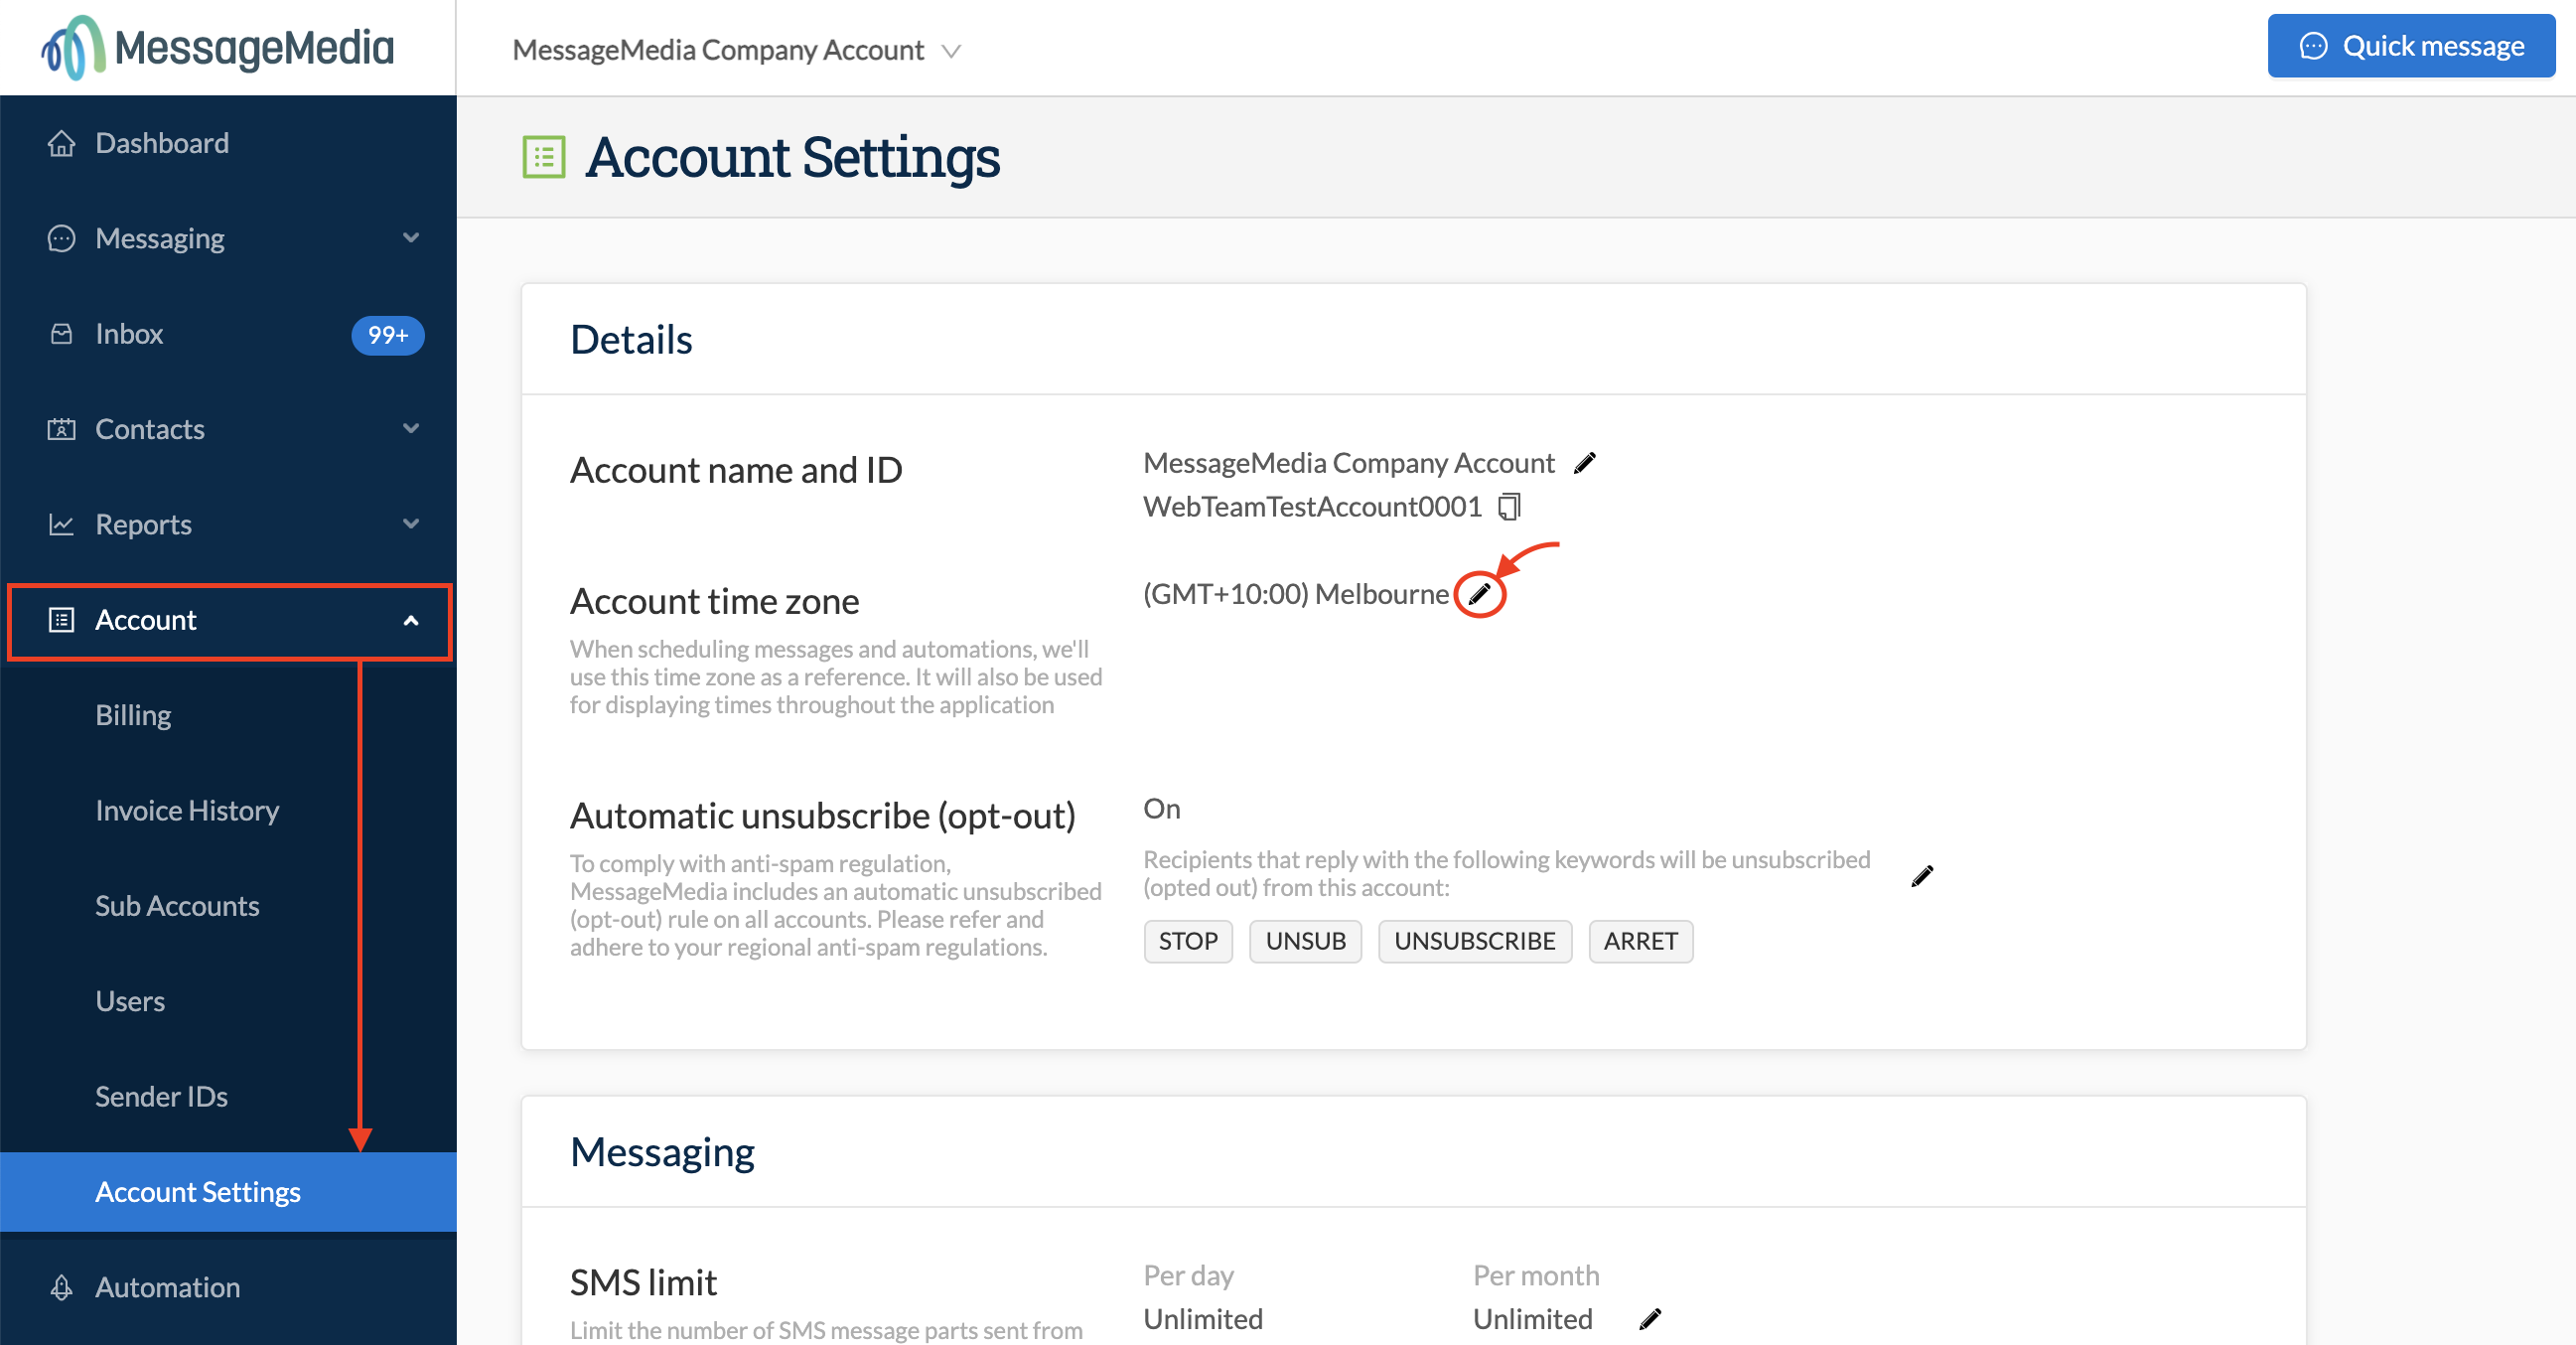Click the Quick message button

2411,46
